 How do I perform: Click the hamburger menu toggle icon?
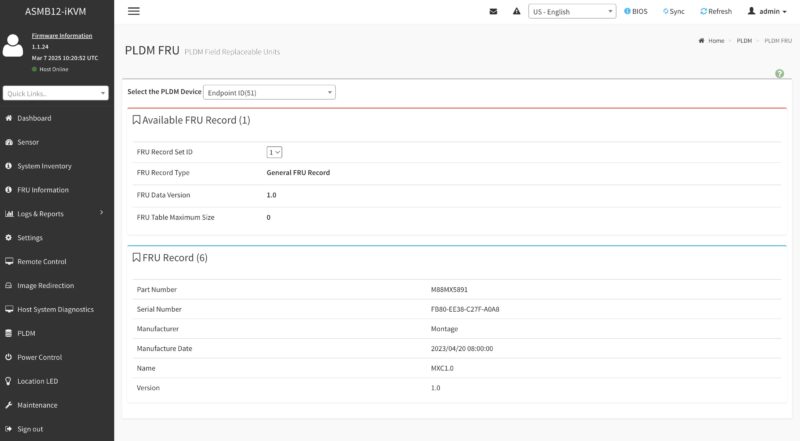(x=133, y=11)
